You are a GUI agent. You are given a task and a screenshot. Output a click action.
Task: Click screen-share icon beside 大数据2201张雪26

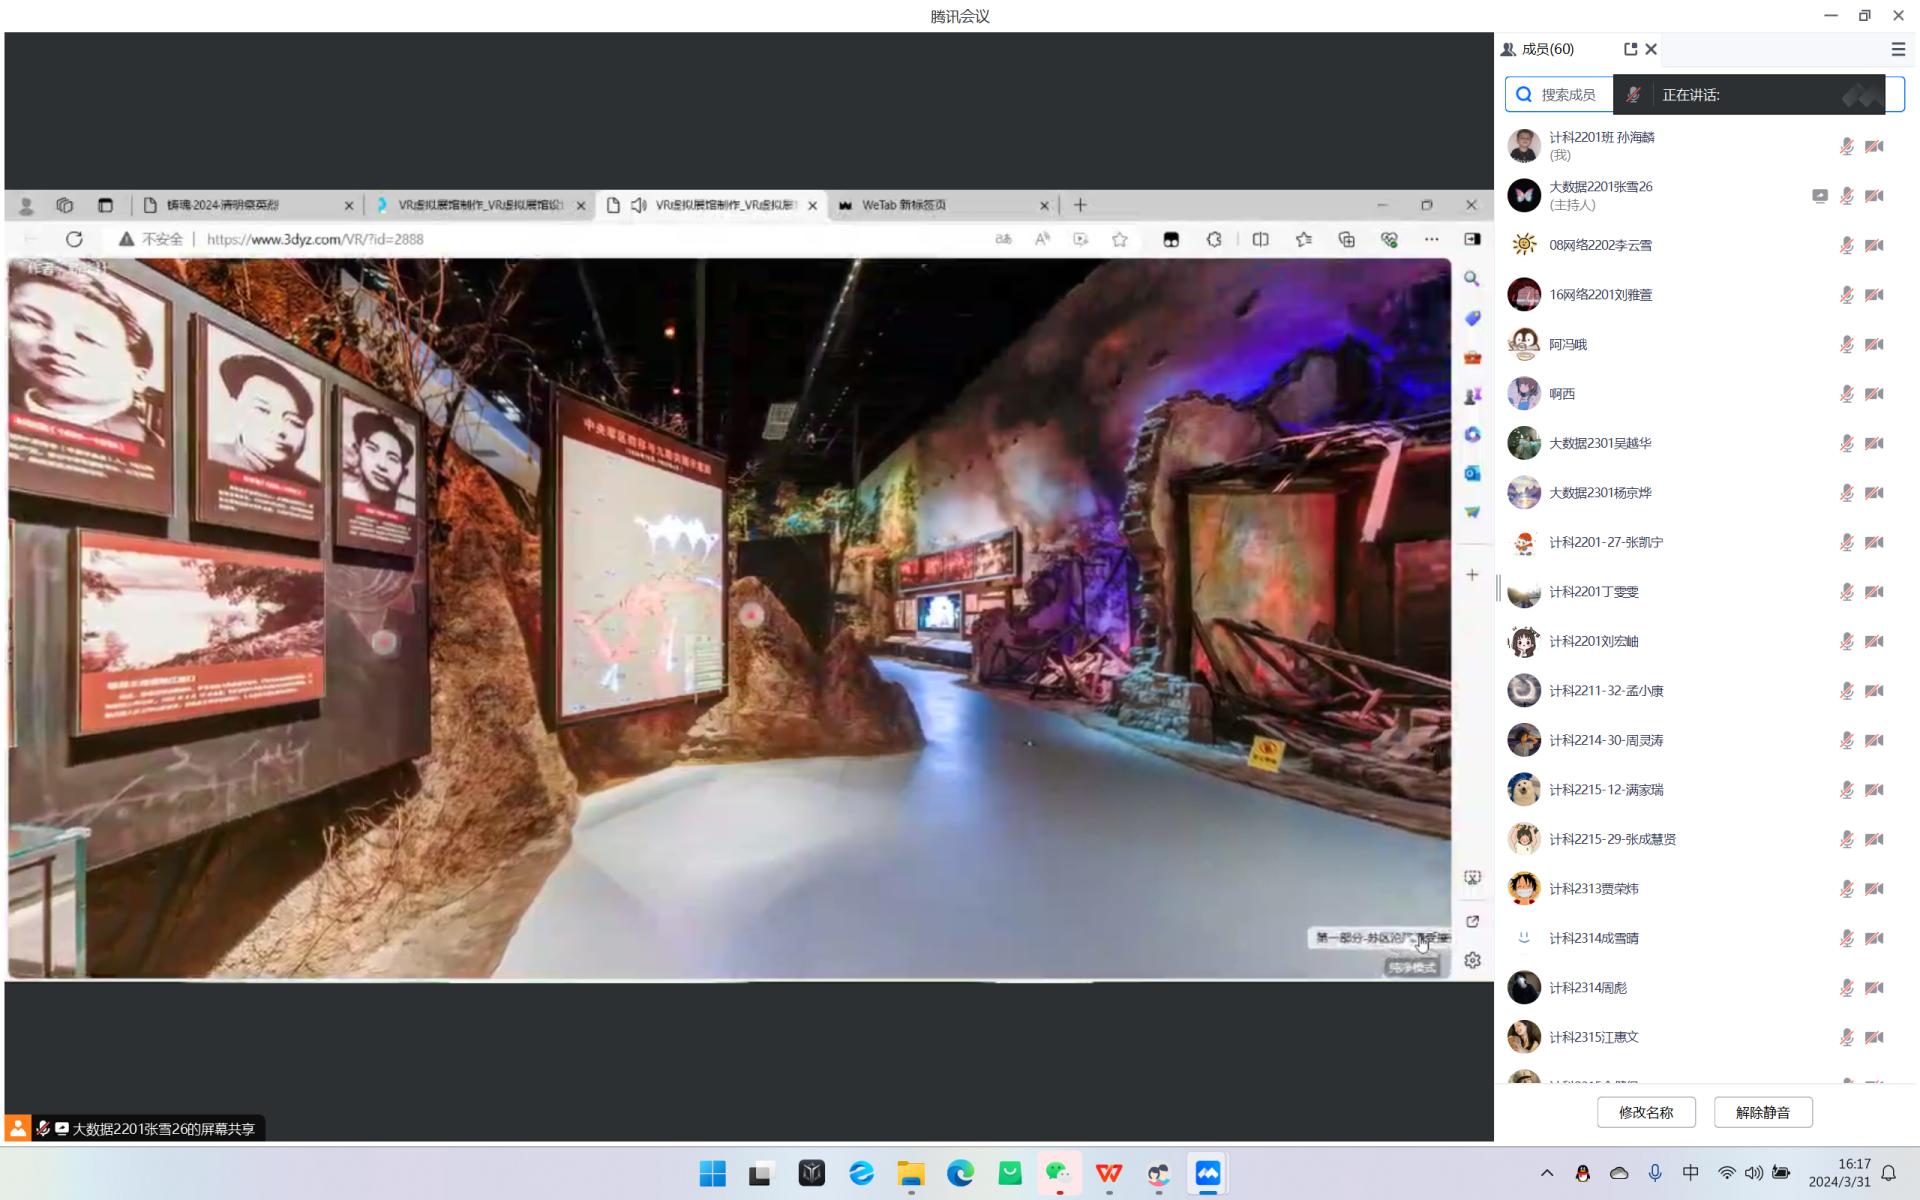pos(1819,196)
